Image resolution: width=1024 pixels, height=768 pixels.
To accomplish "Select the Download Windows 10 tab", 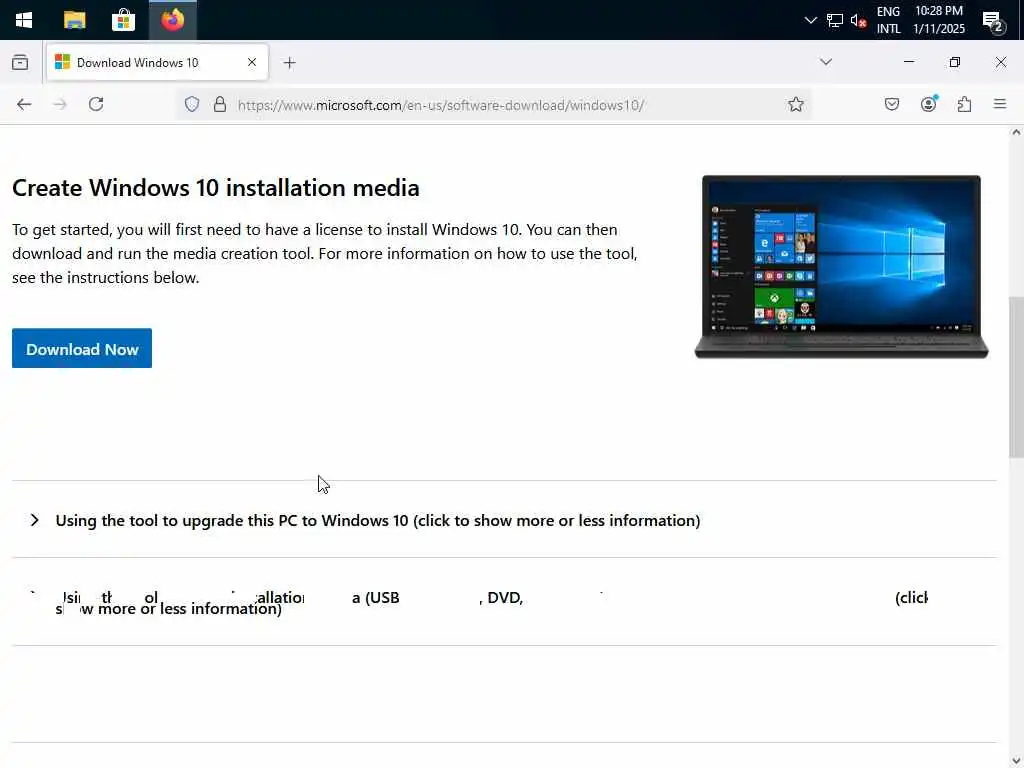I will click(x=157, y=62).
